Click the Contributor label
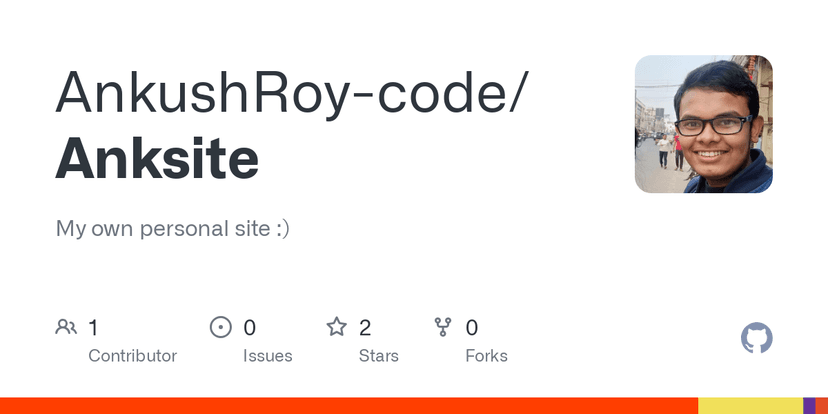The width and height of the screenshot is (828, 414). [132, 356]
